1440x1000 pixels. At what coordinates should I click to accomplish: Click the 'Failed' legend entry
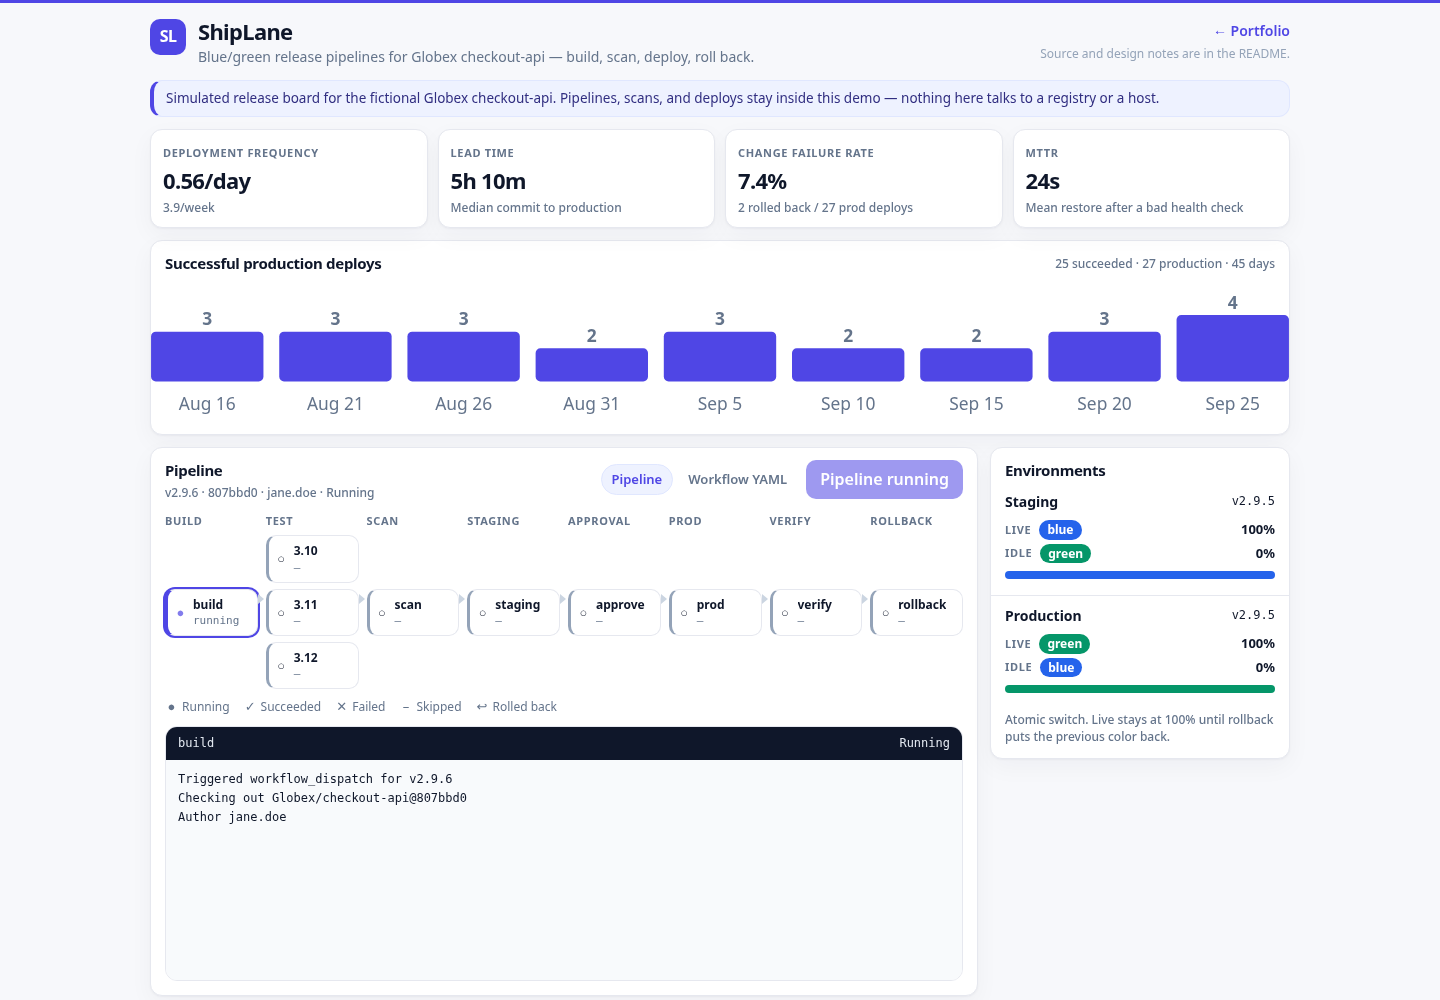(x=361, y=707)
